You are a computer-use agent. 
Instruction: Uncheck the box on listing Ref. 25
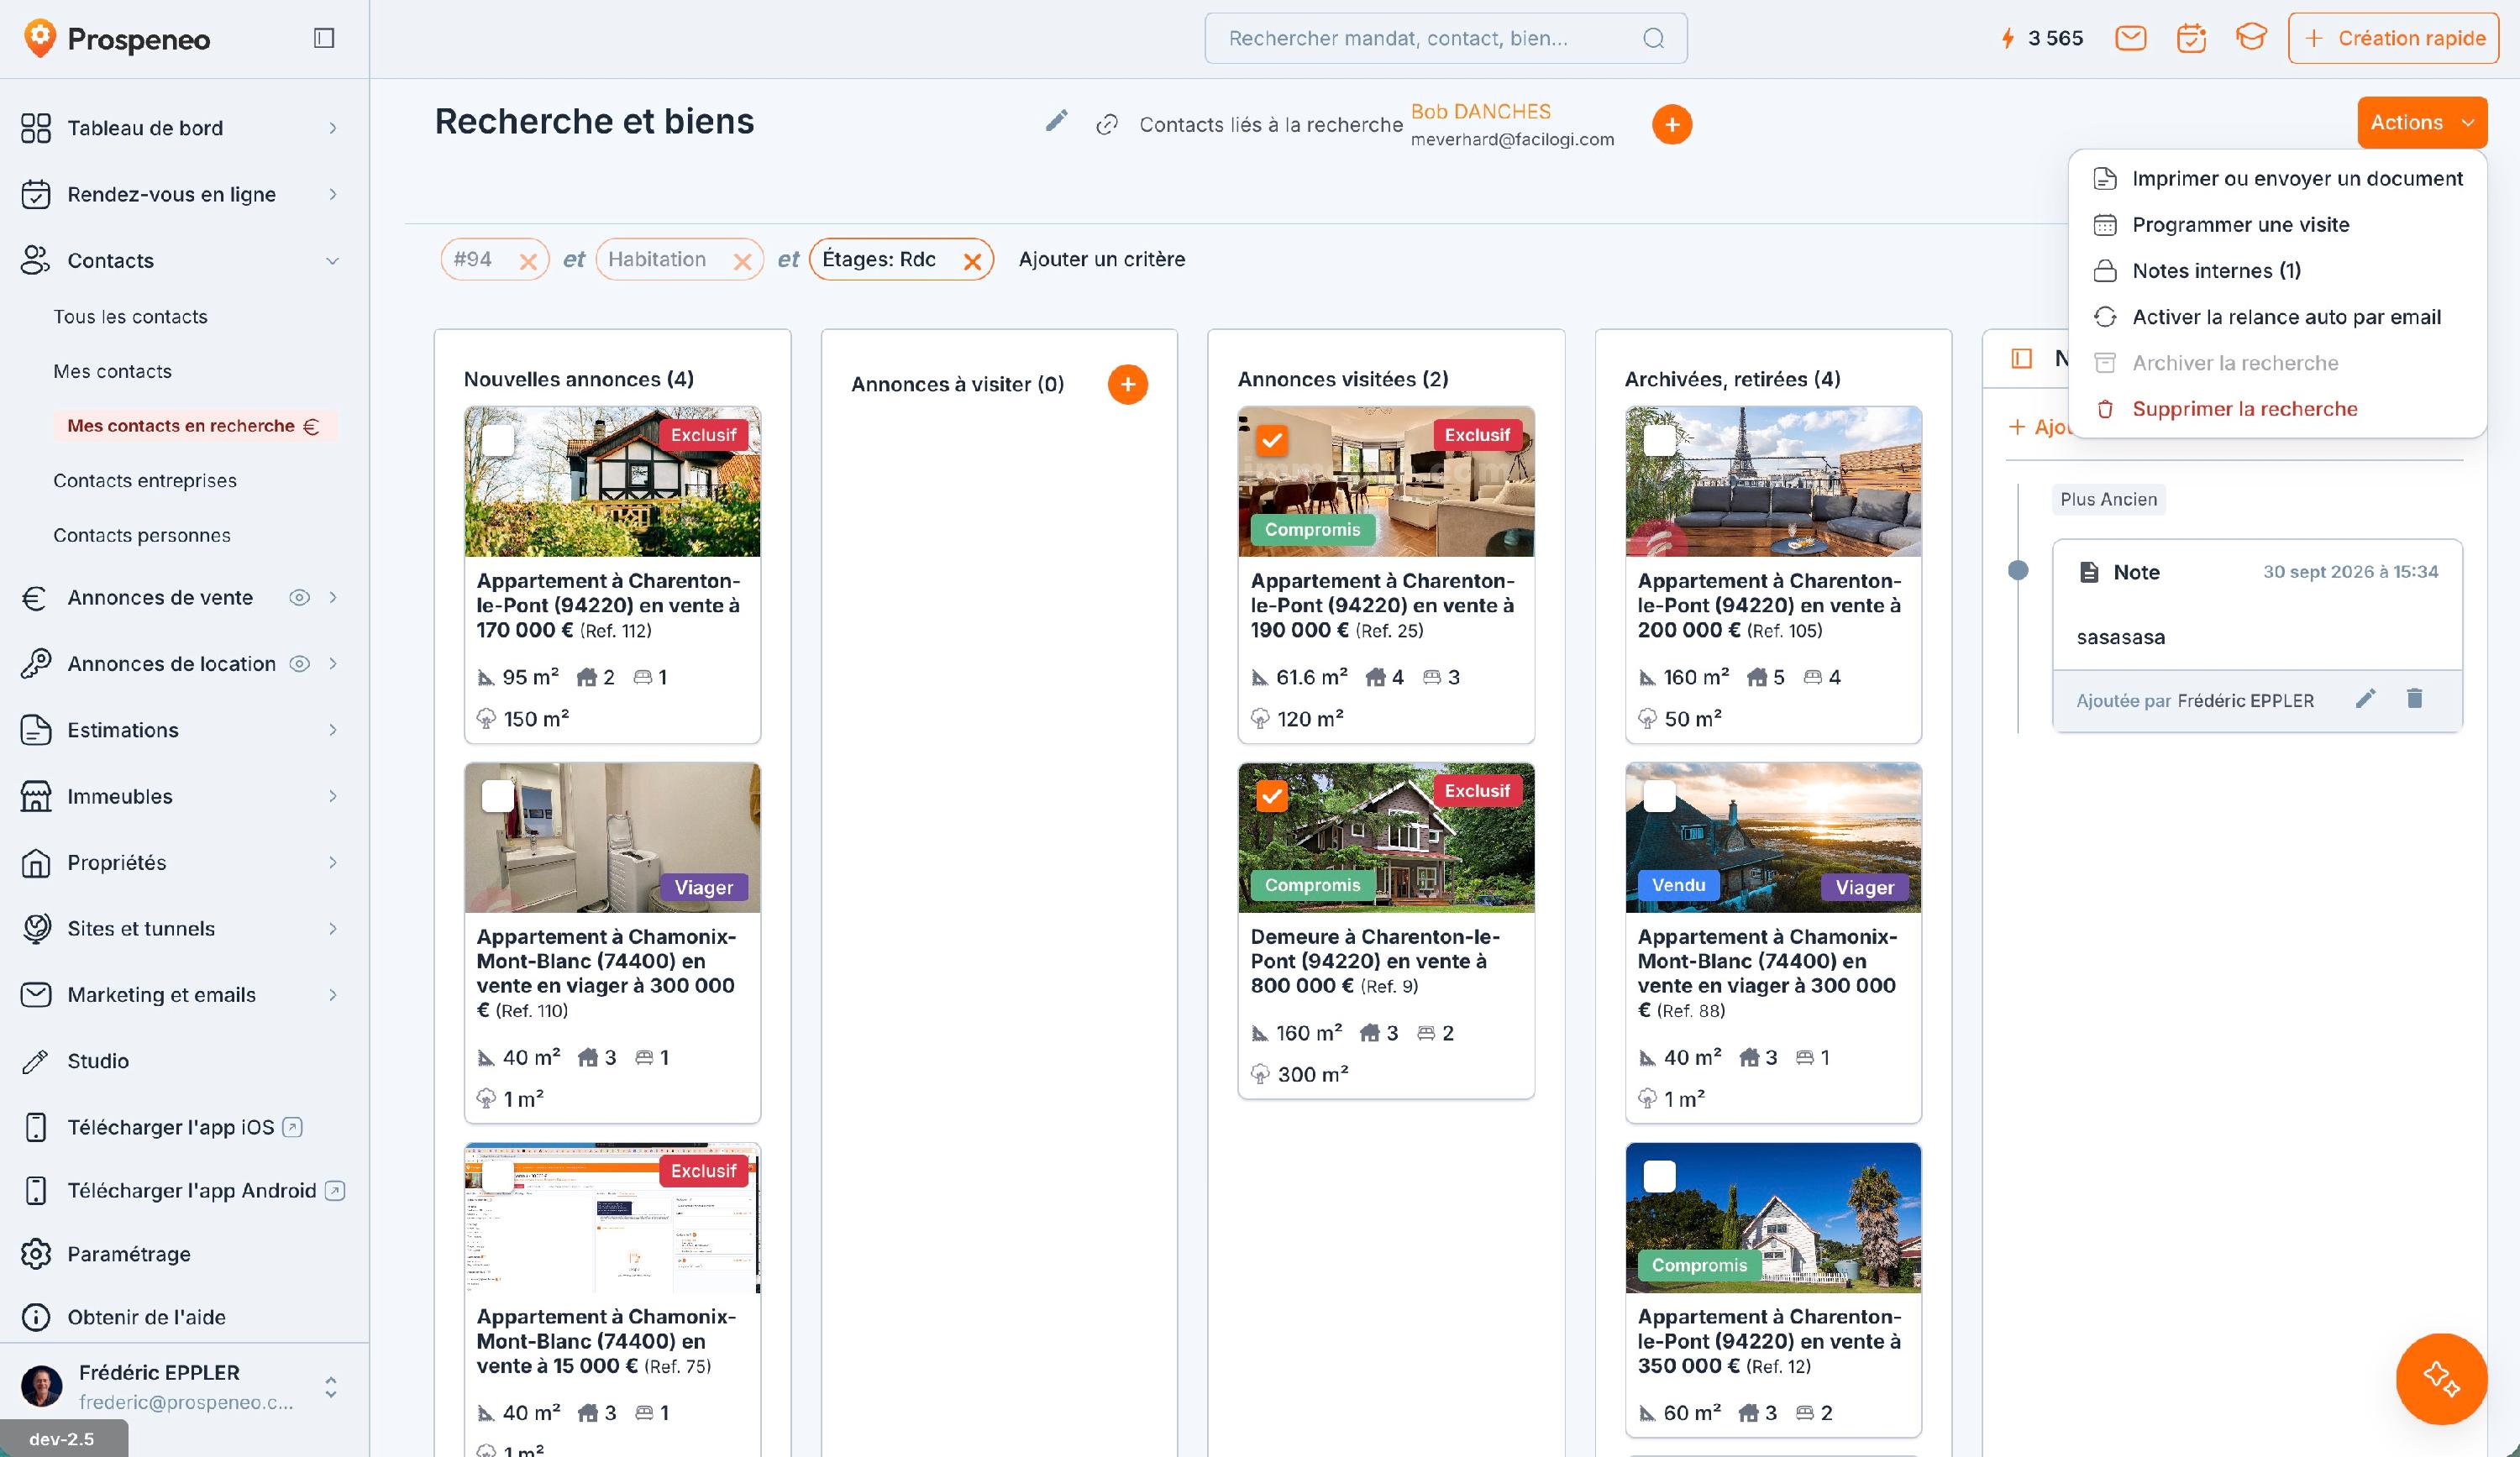click(1272, 440)
